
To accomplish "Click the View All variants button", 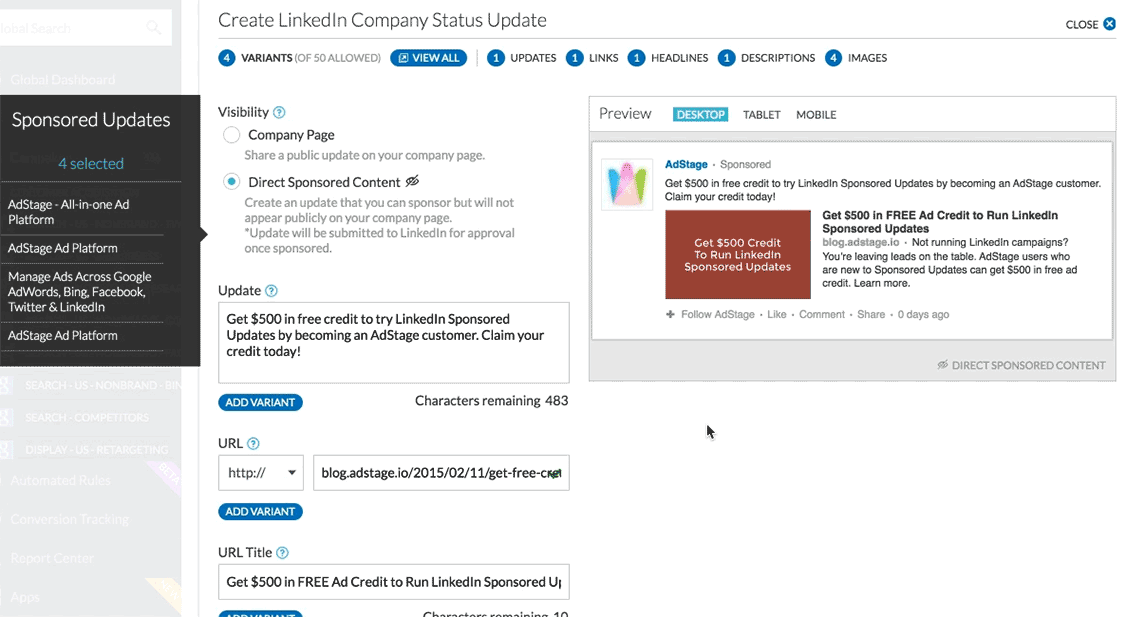I will point(428,58).
